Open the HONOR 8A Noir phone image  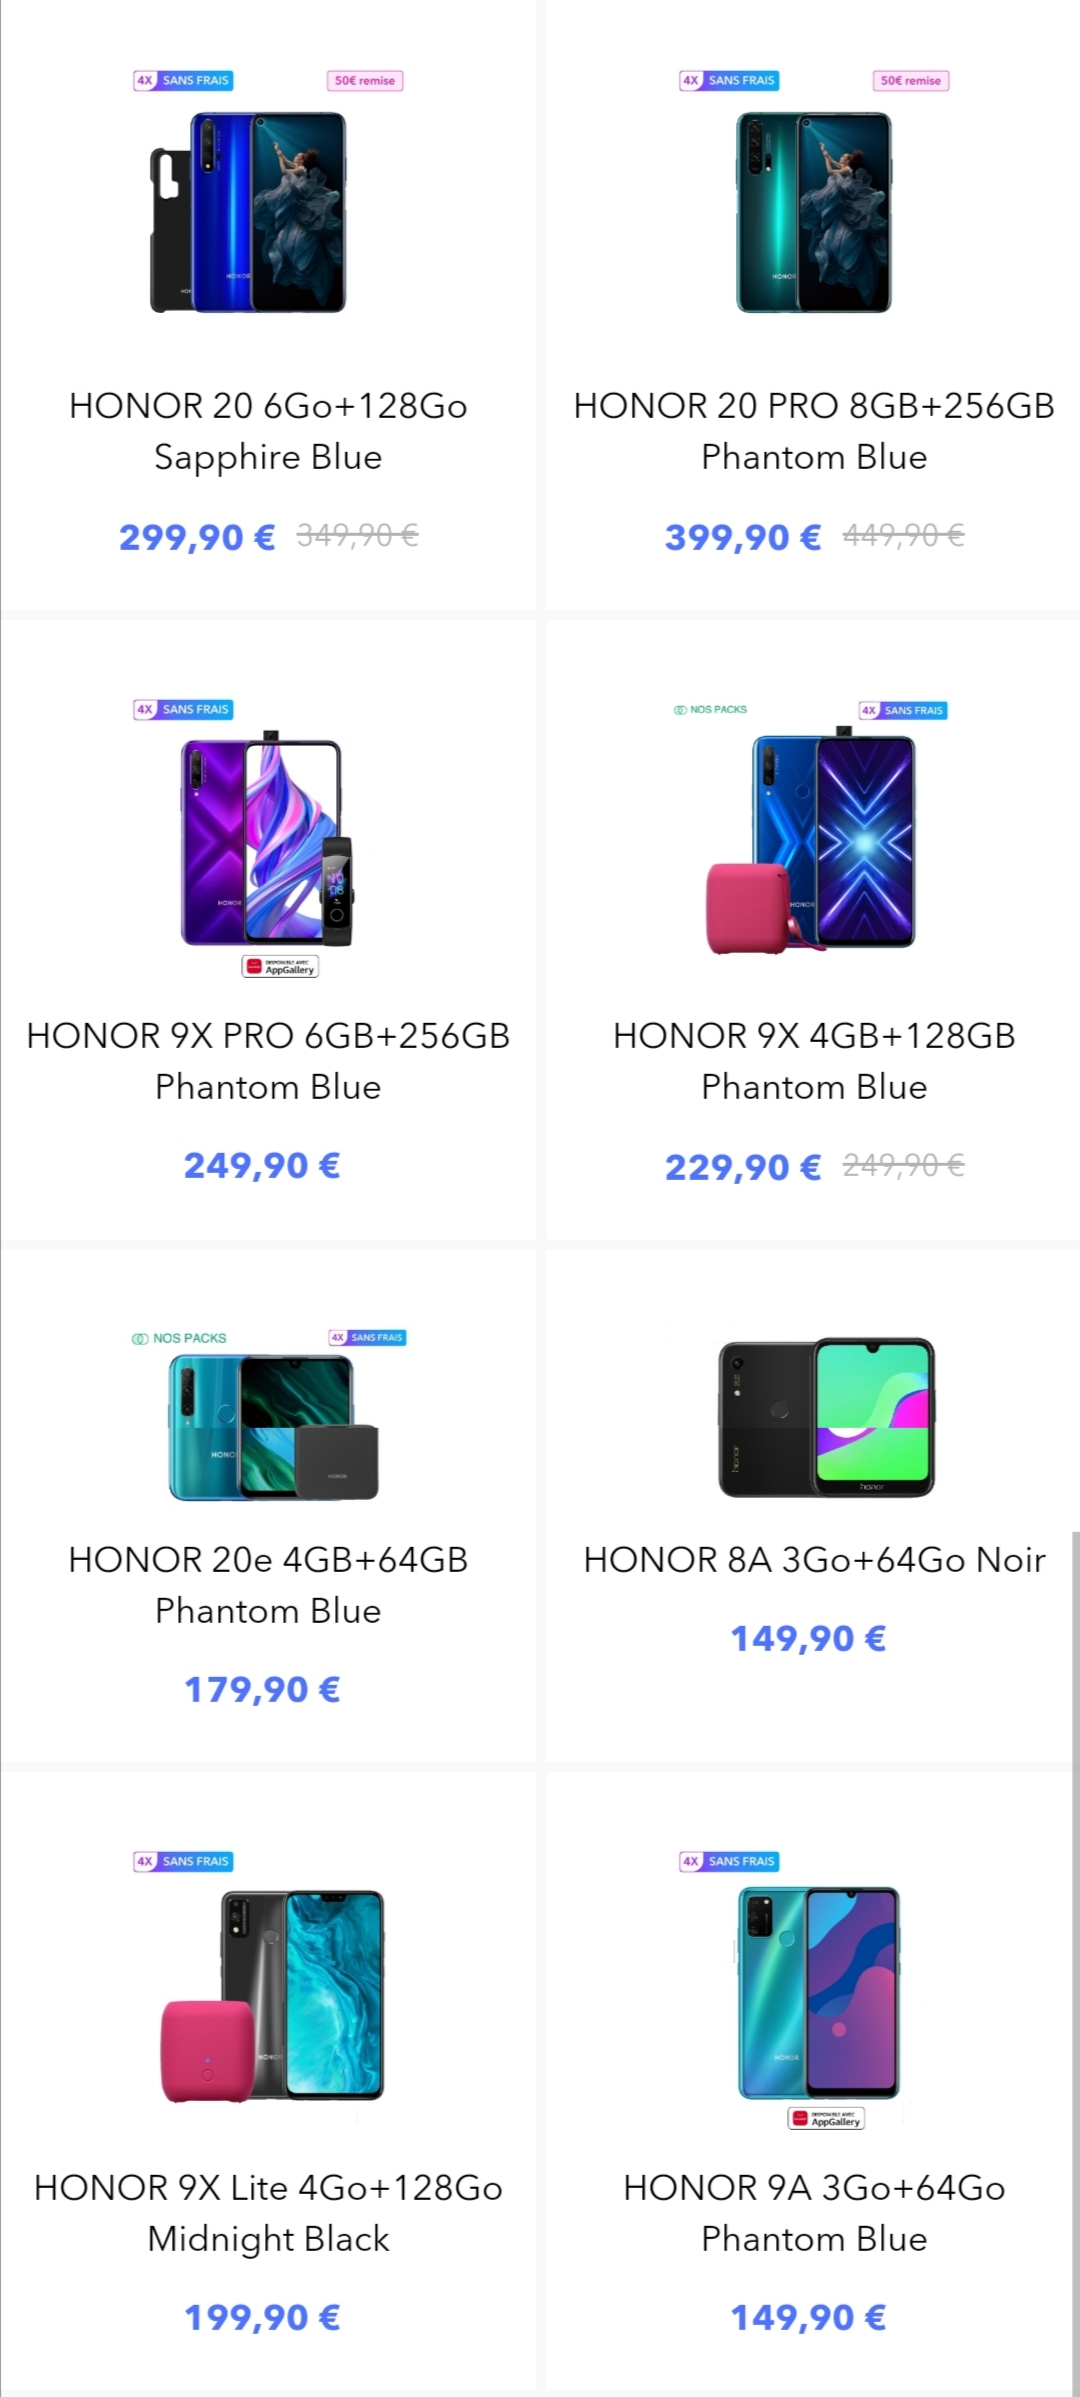826,1417
